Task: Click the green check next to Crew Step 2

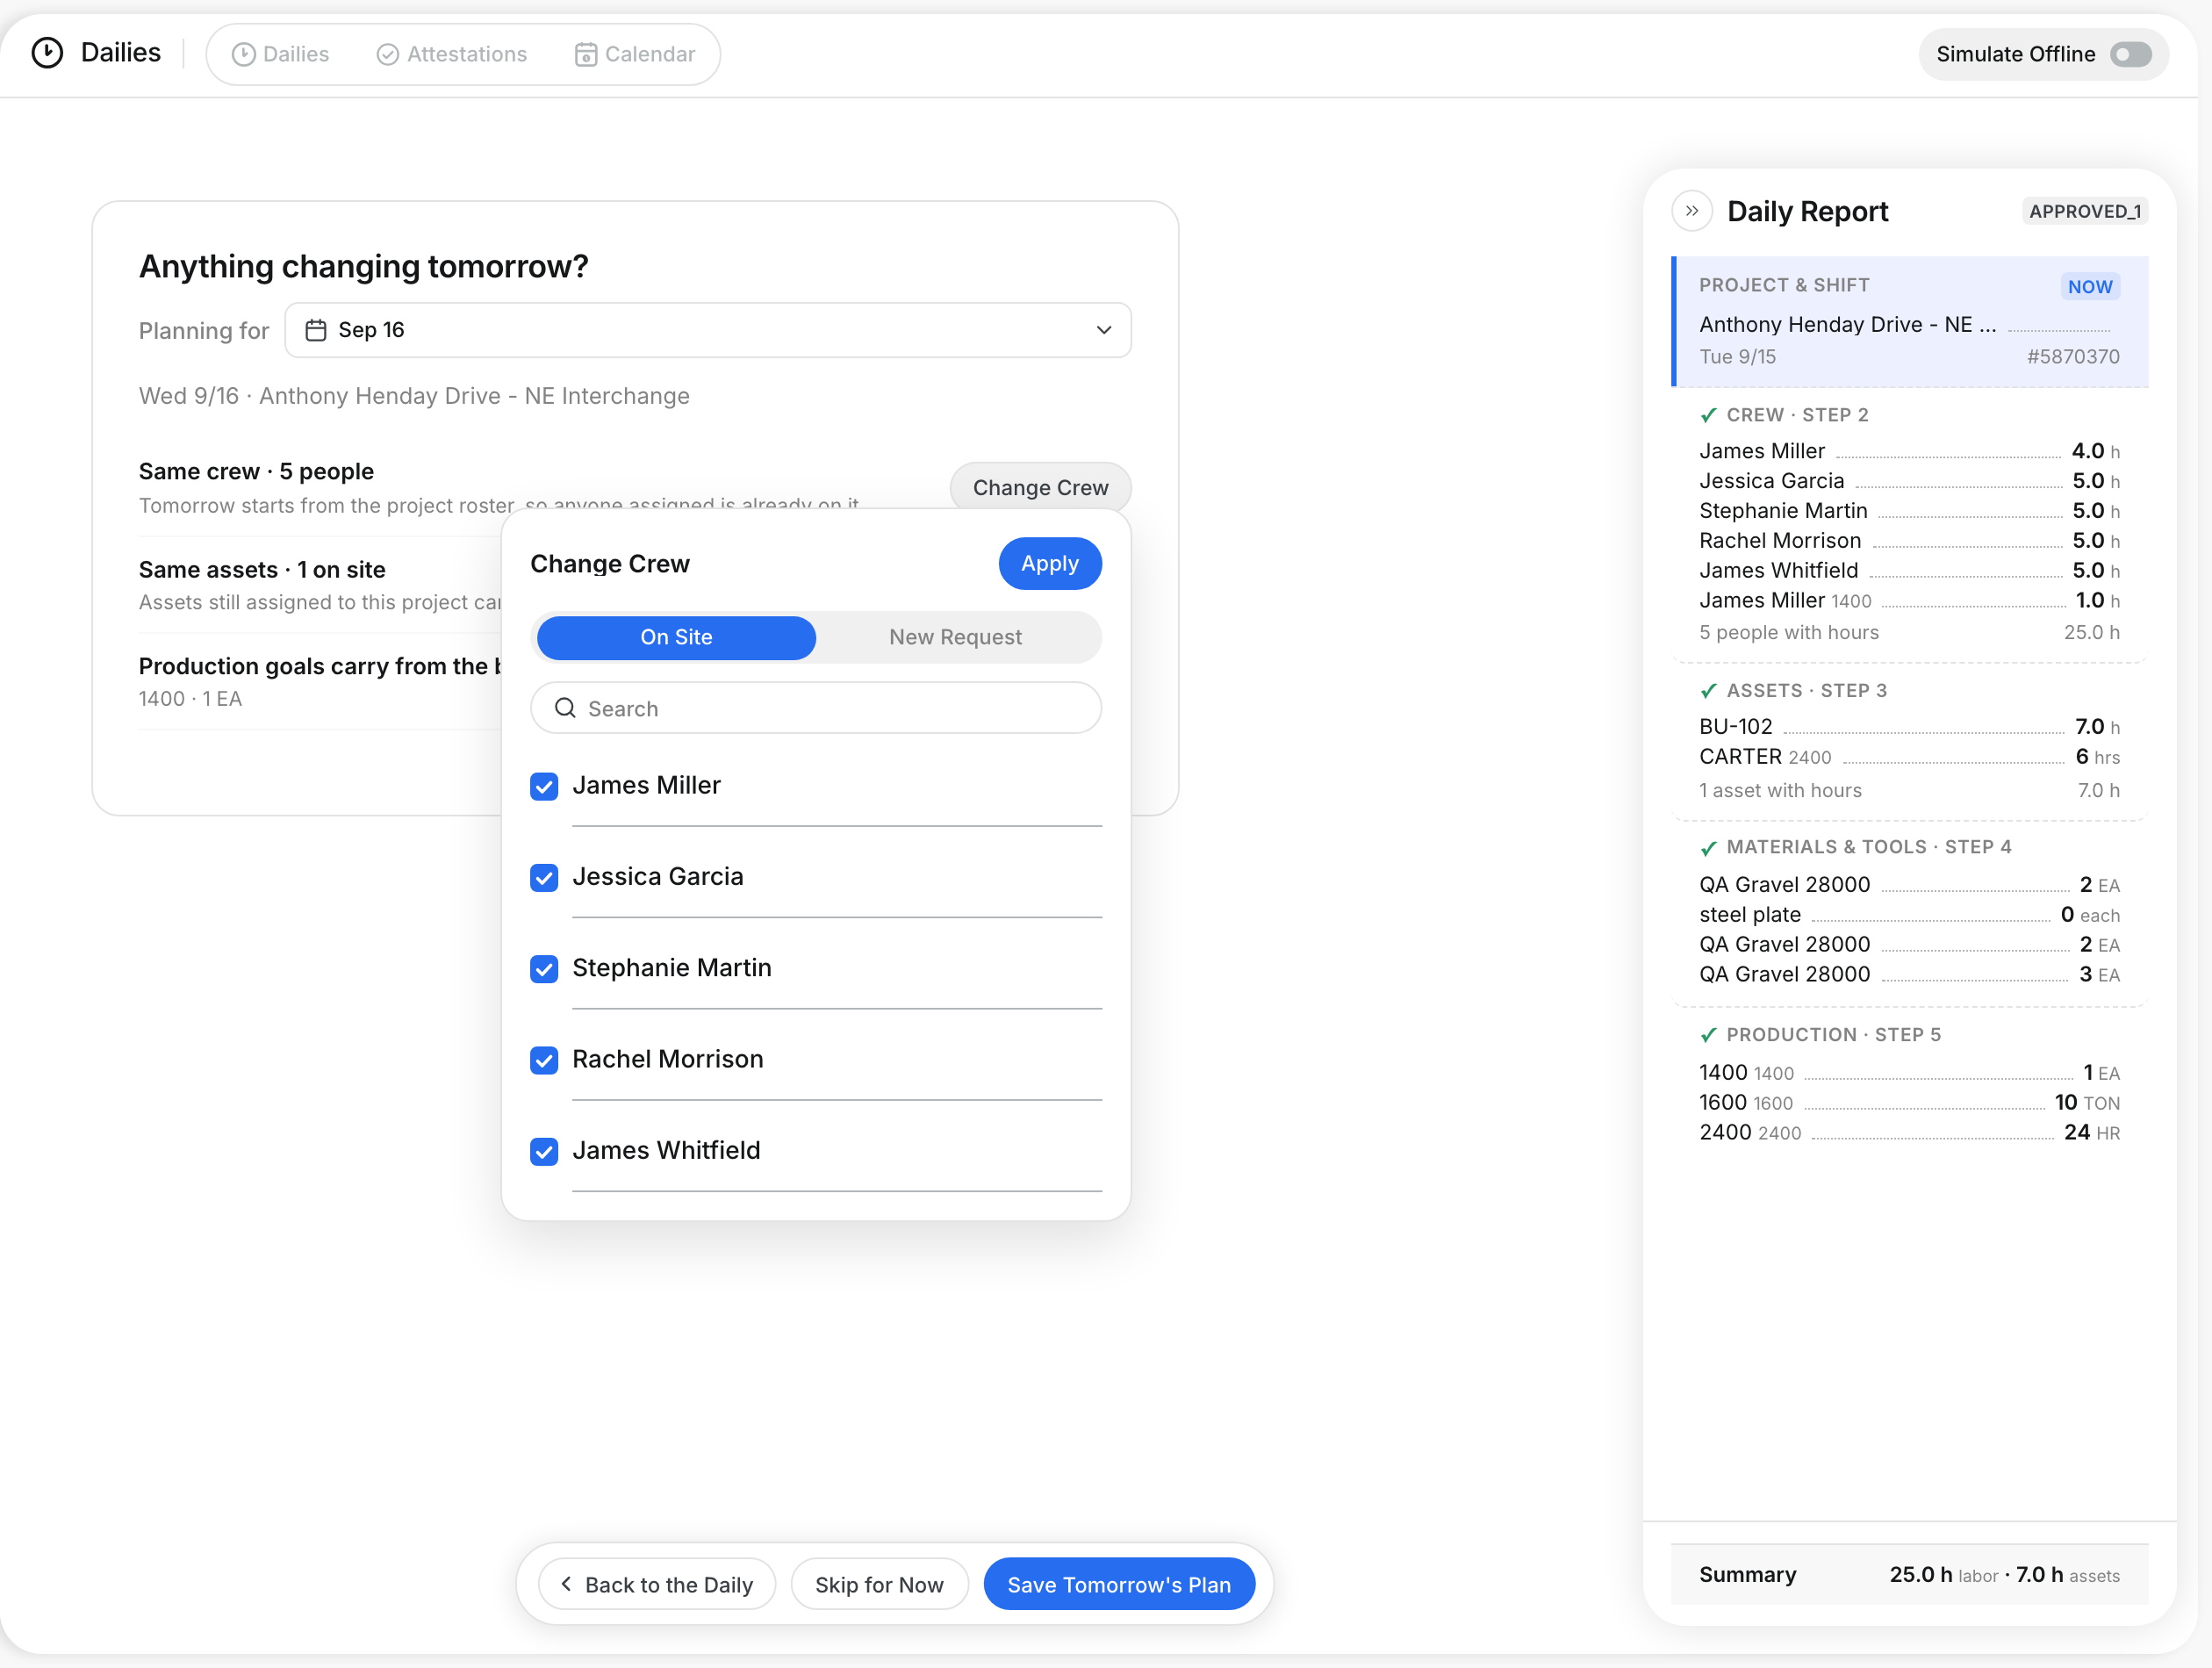Action: click(1708, 415)
